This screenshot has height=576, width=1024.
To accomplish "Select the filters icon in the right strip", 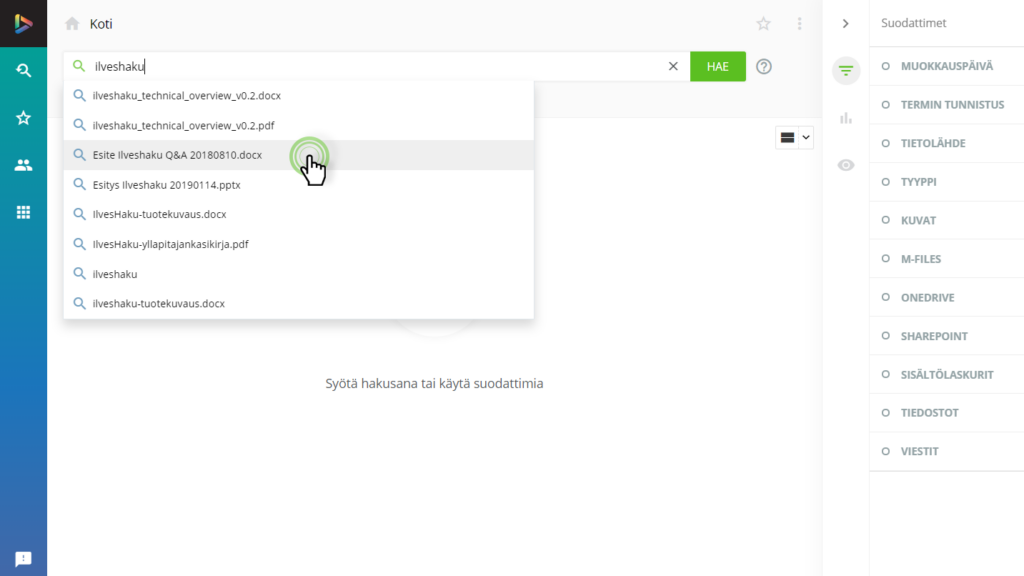I will point(846,71).
